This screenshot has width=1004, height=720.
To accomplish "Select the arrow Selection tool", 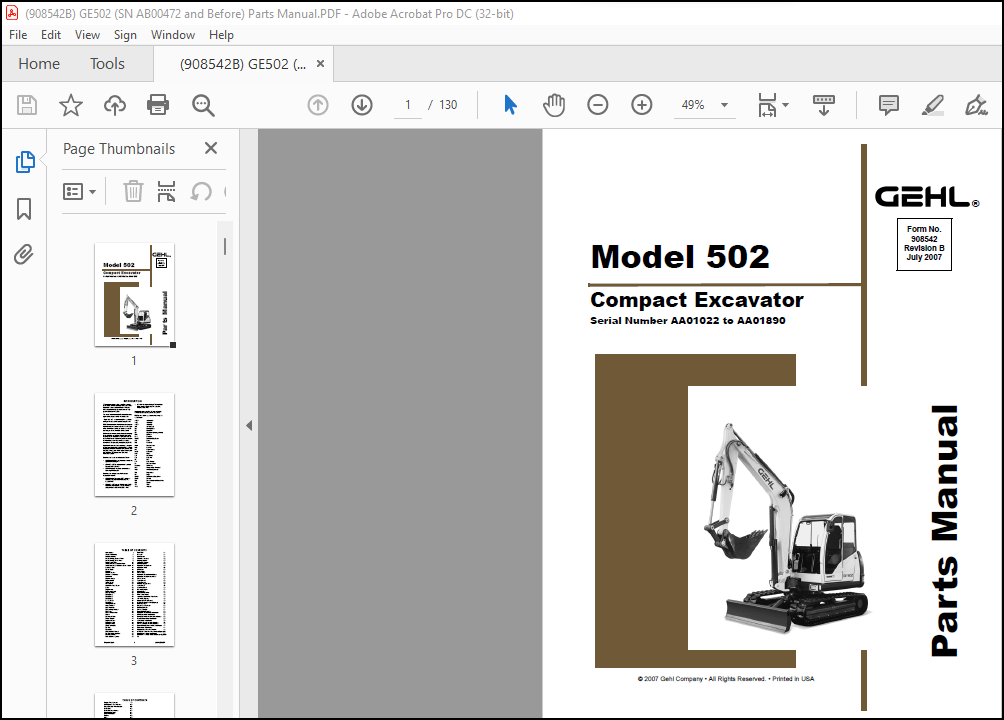I will (x=510, y=104).
